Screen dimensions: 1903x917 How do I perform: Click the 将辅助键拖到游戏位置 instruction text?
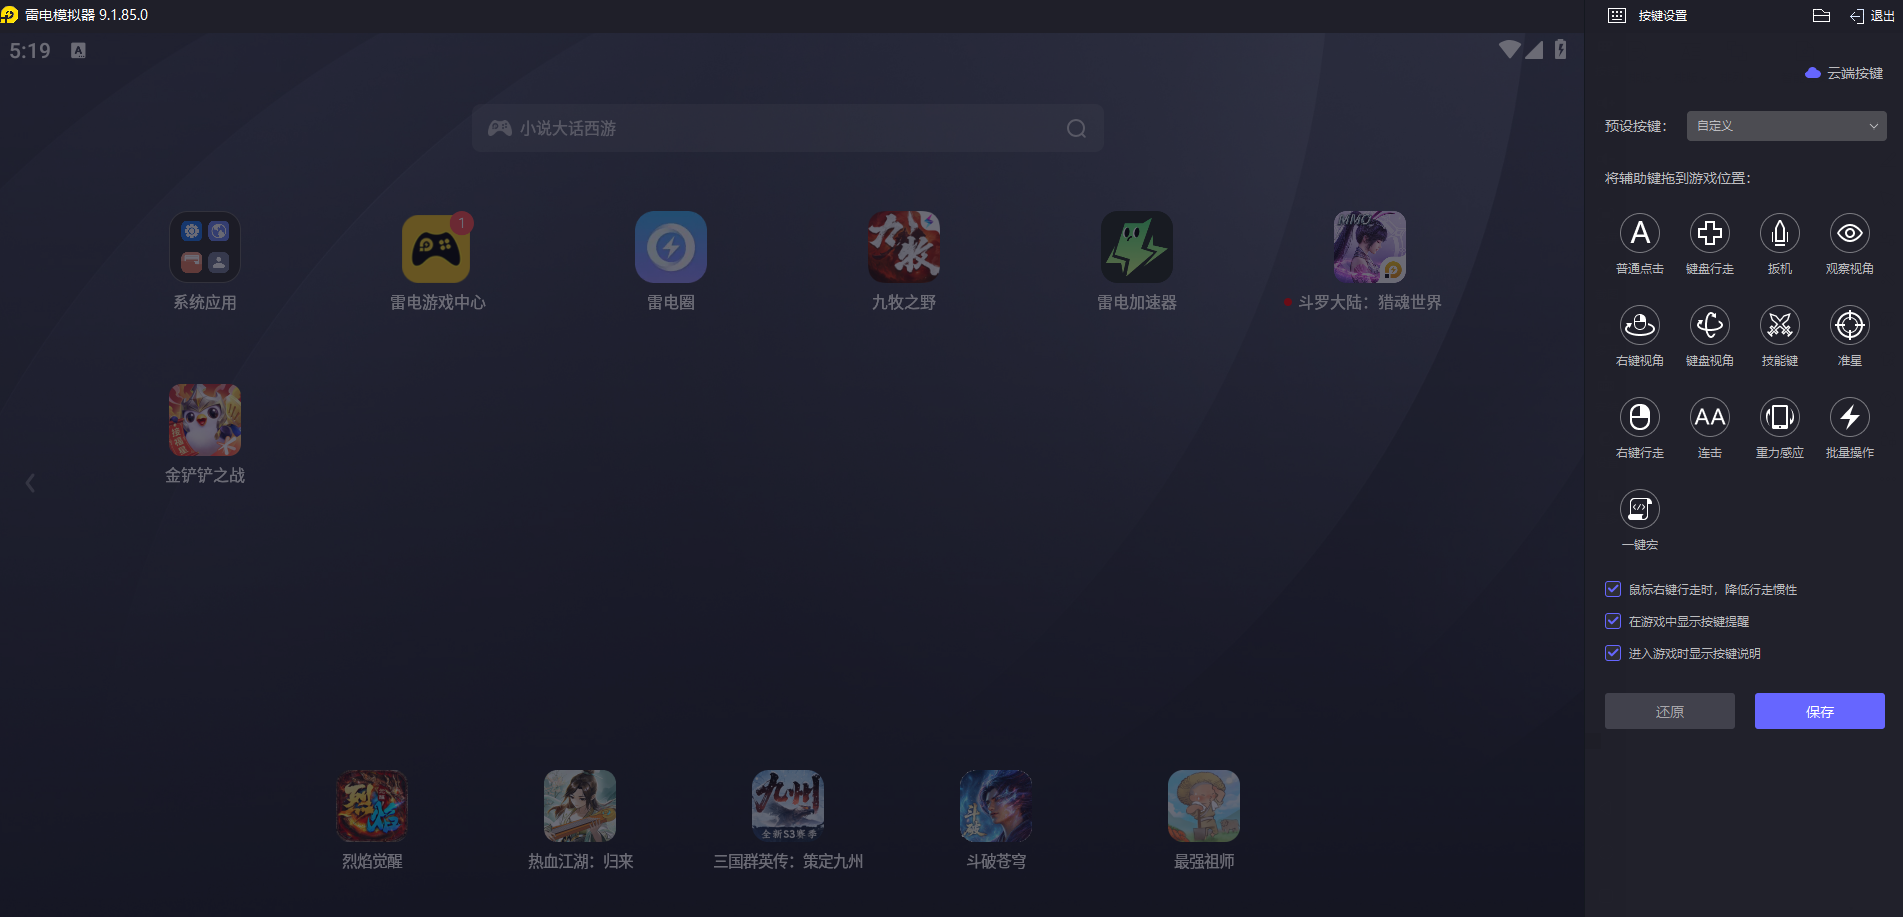(1678, 178)
